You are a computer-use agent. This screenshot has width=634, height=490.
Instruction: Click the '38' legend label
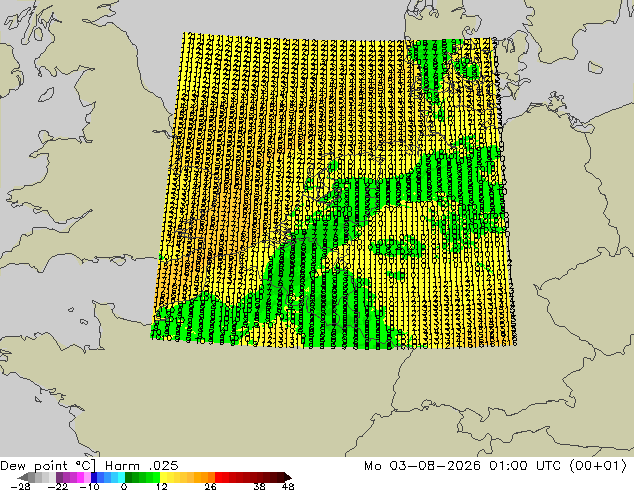[260, 486]
